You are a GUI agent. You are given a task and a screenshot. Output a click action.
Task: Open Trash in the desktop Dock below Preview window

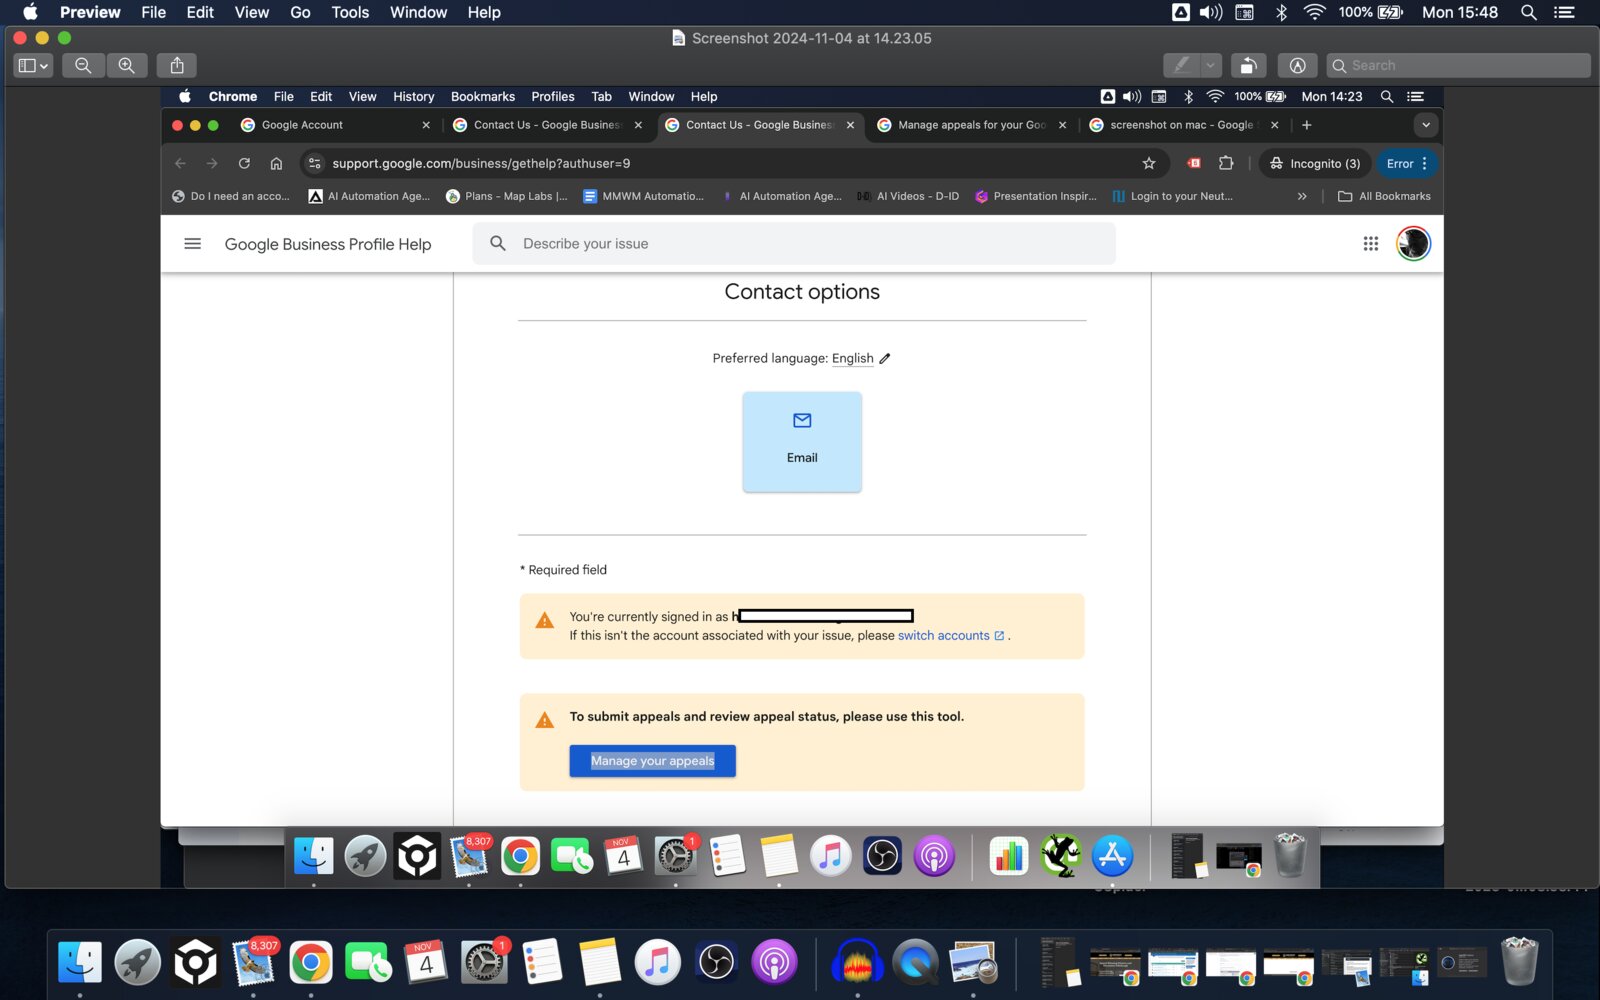click(x=1519, y=962)
